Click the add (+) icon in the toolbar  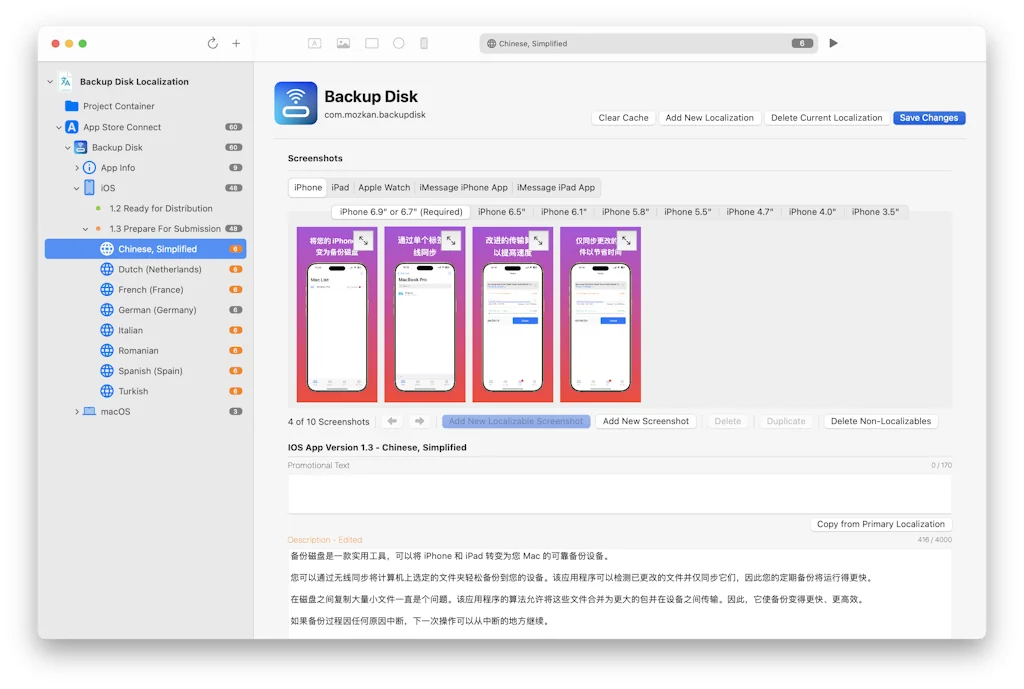point(236,43)
